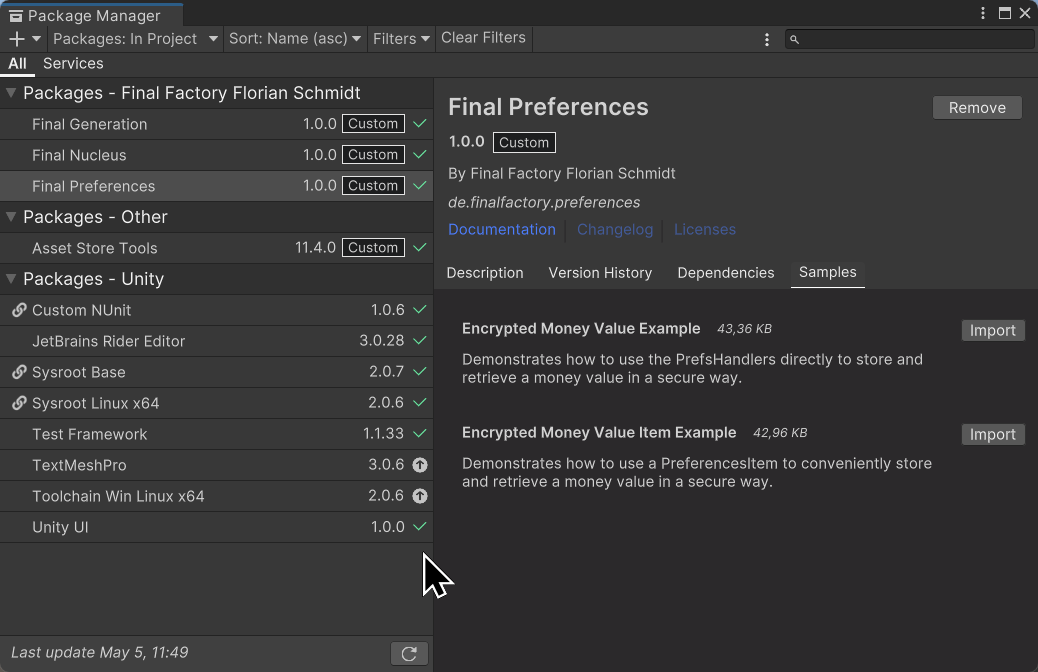Select the Sysroot Base package

[x=216, y=372]
